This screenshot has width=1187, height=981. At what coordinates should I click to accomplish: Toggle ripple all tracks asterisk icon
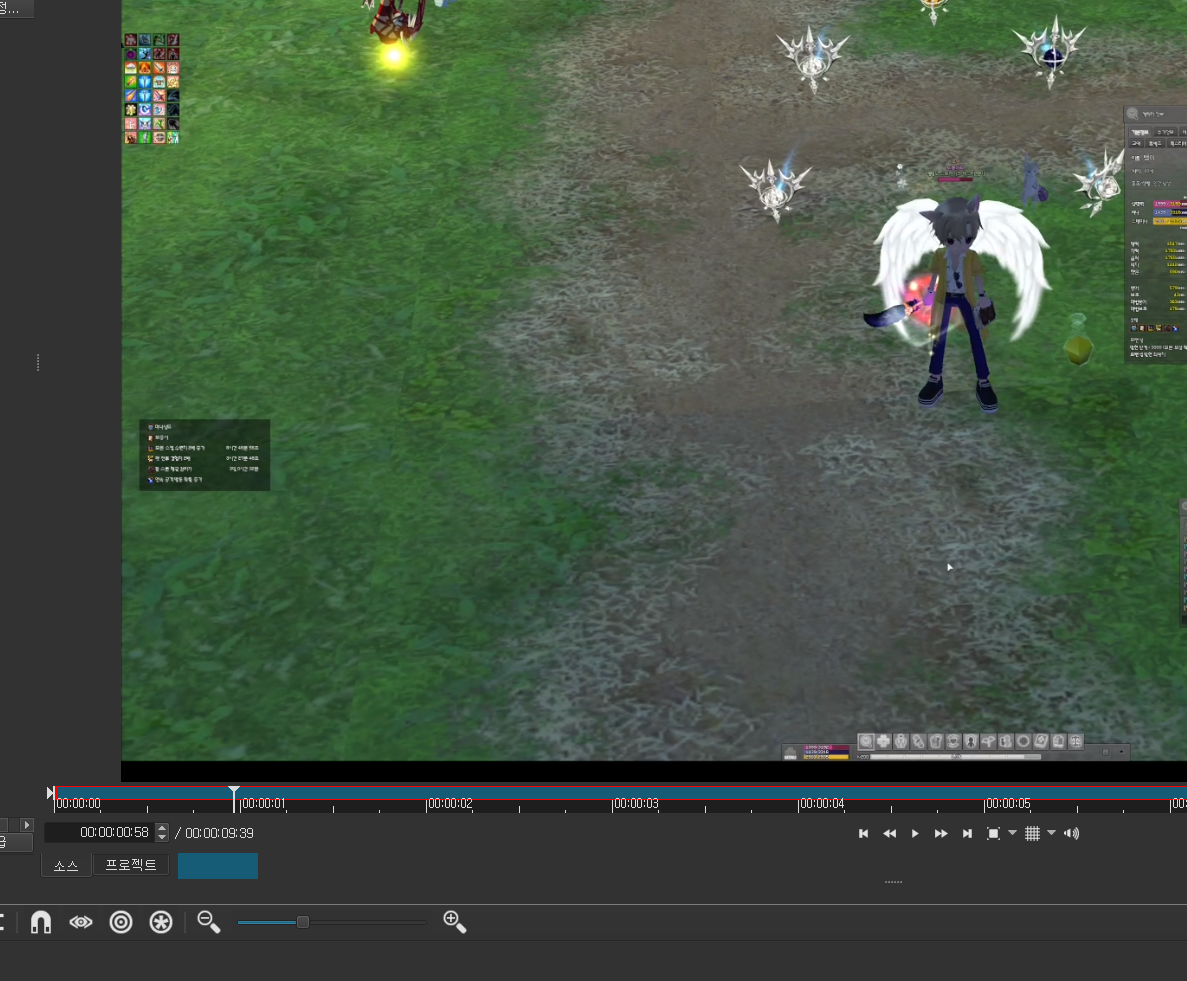tap(161, 922)
